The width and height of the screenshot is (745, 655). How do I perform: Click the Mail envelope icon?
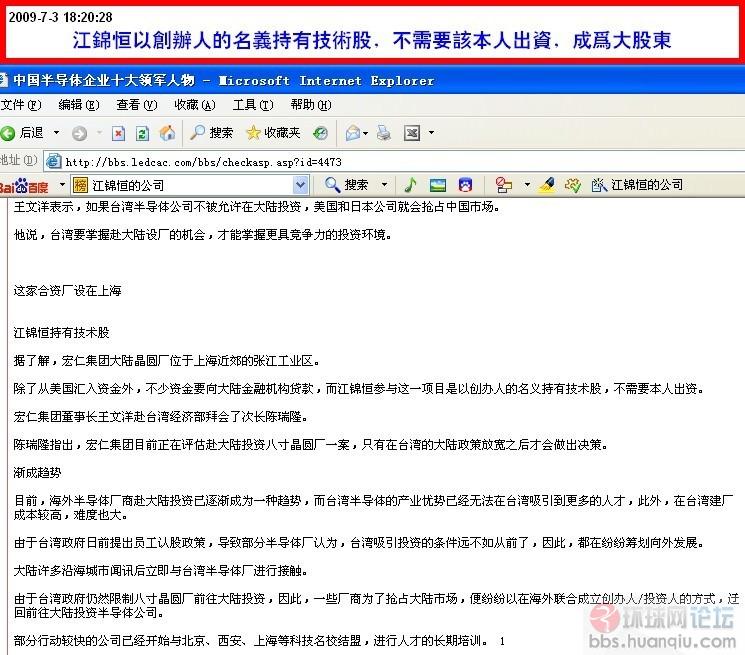point(353,133)
